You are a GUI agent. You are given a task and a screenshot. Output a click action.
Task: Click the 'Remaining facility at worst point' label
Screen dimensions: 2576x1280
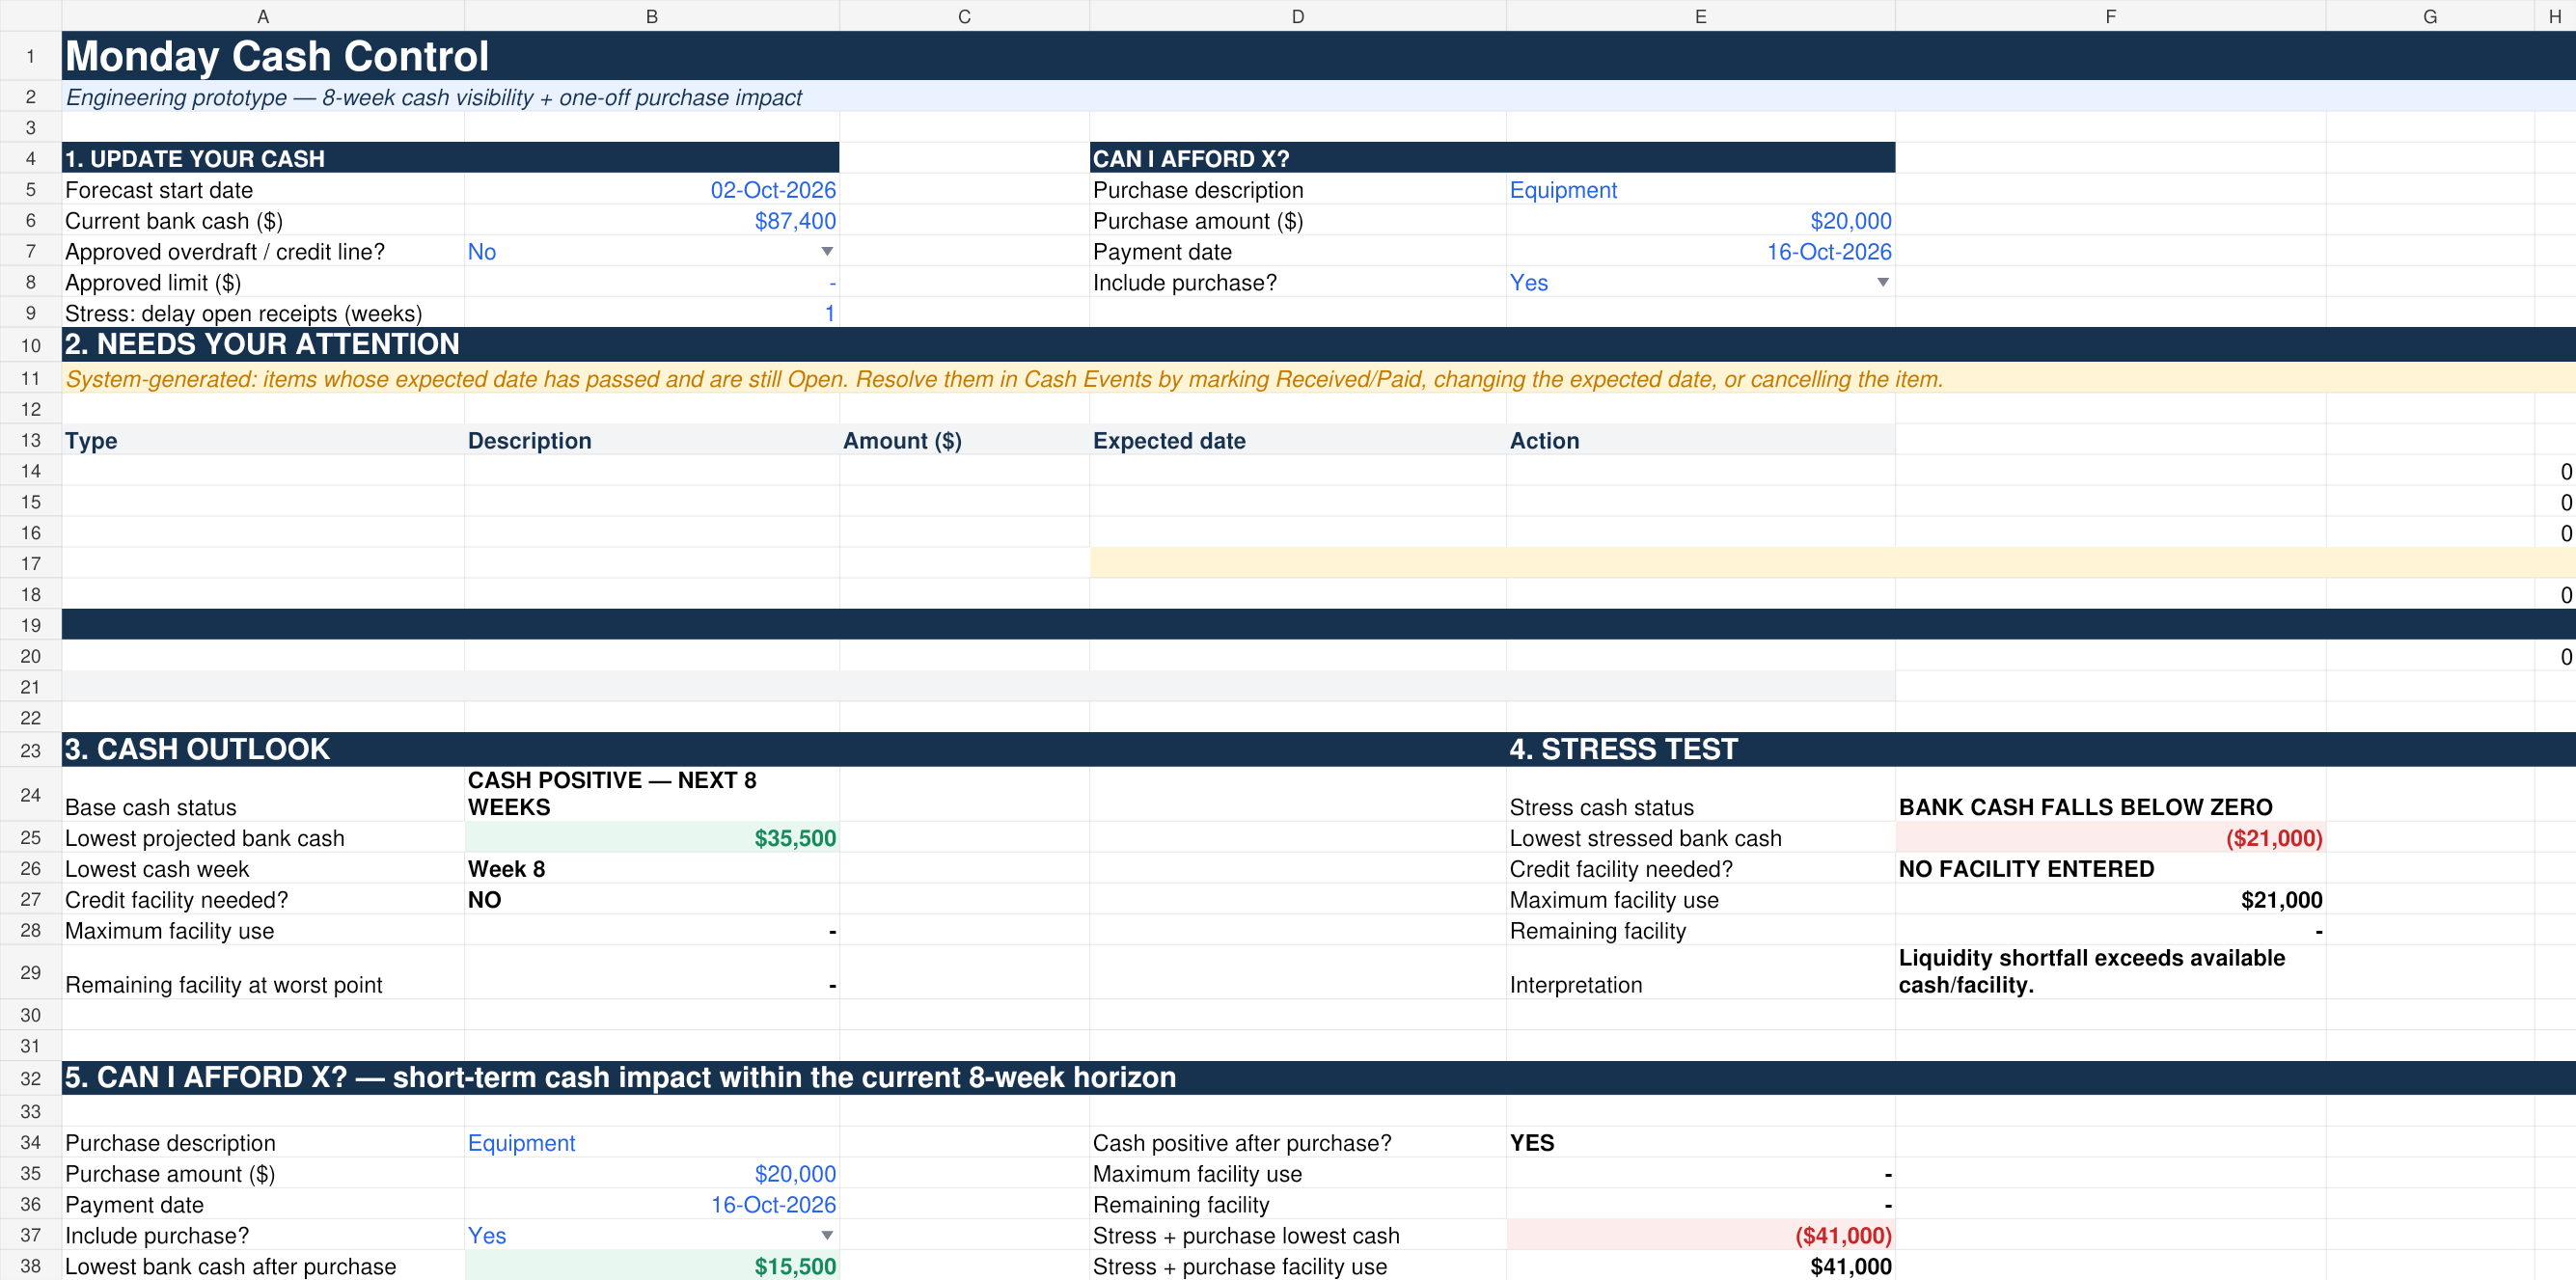click(224, 985)
